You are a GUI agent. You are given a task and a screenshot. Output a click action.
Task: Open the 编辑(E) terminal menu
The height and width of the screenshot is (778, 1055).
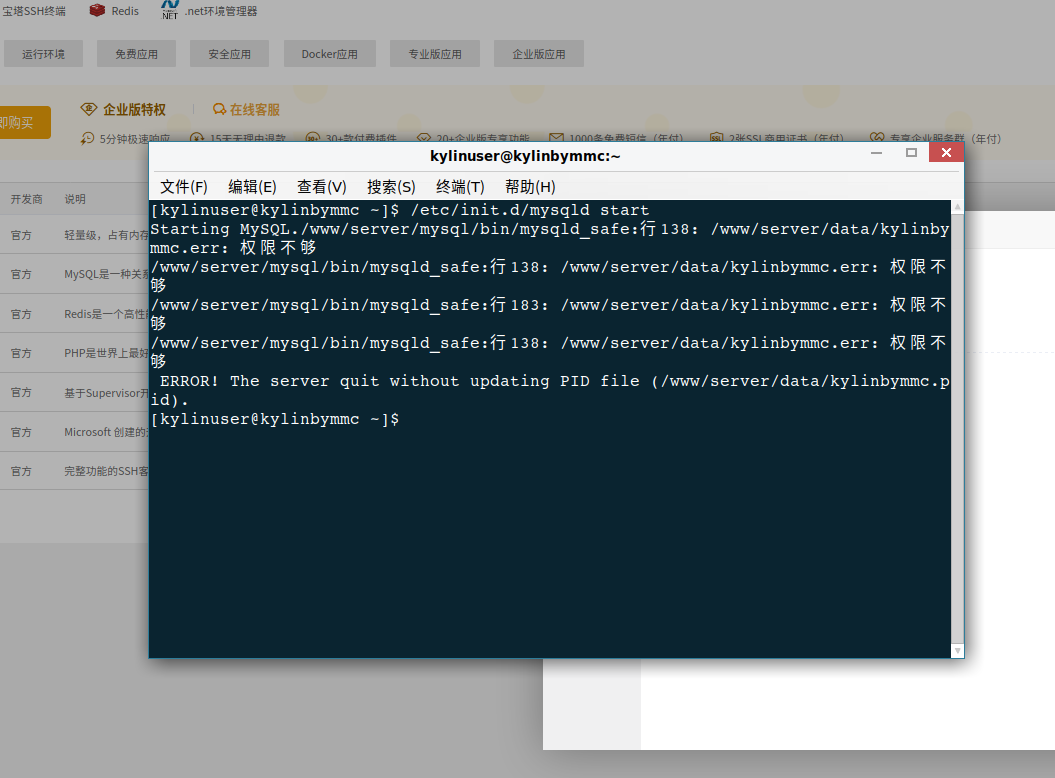(252, 187)
